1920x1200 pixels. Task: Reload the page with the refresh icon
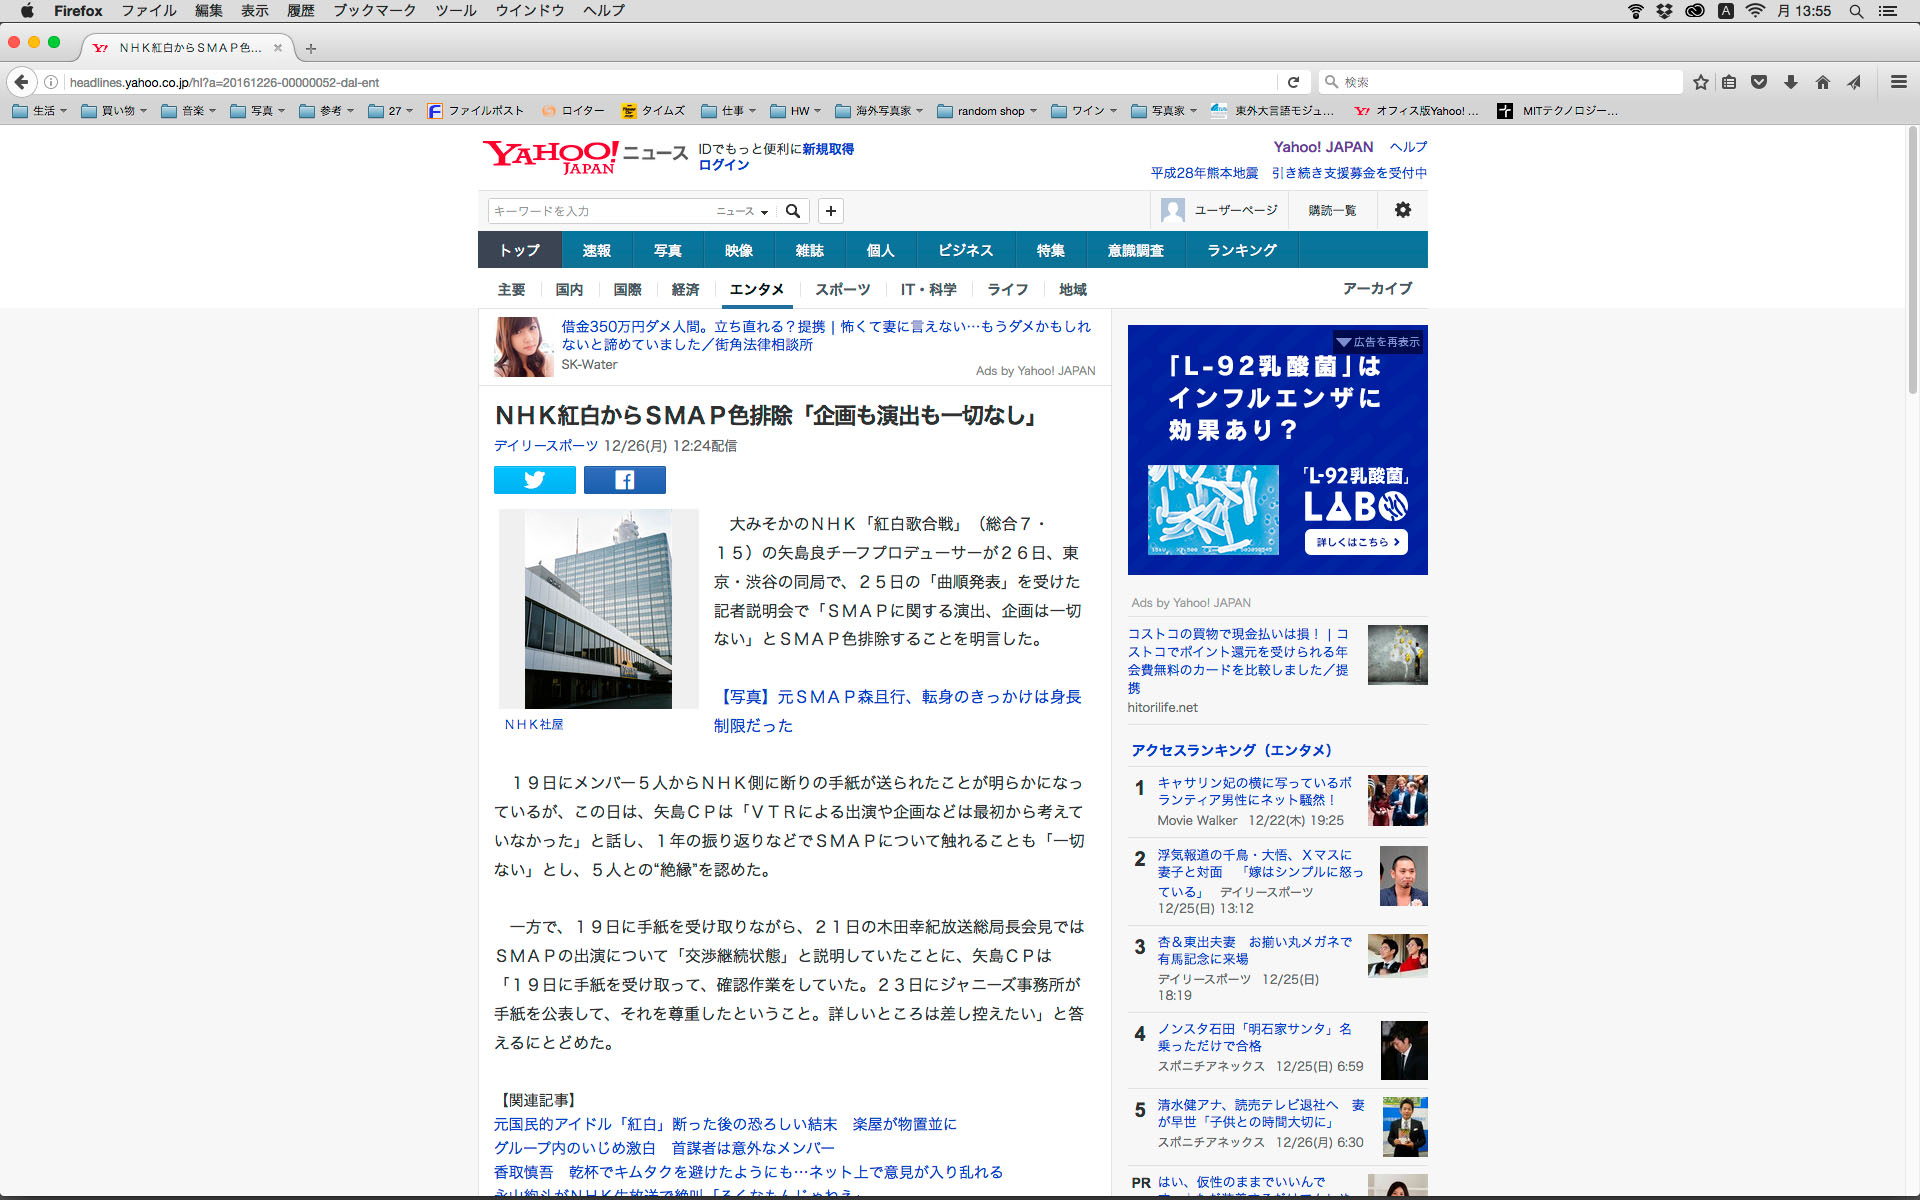[x=1293, y=82]
